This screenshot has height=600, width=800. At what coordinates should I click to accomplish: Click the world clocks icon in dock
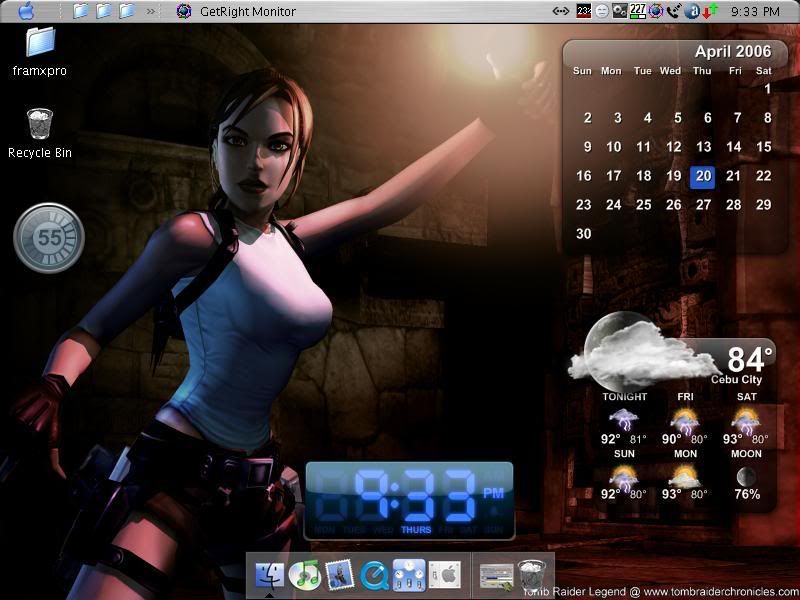pos(409,574)
